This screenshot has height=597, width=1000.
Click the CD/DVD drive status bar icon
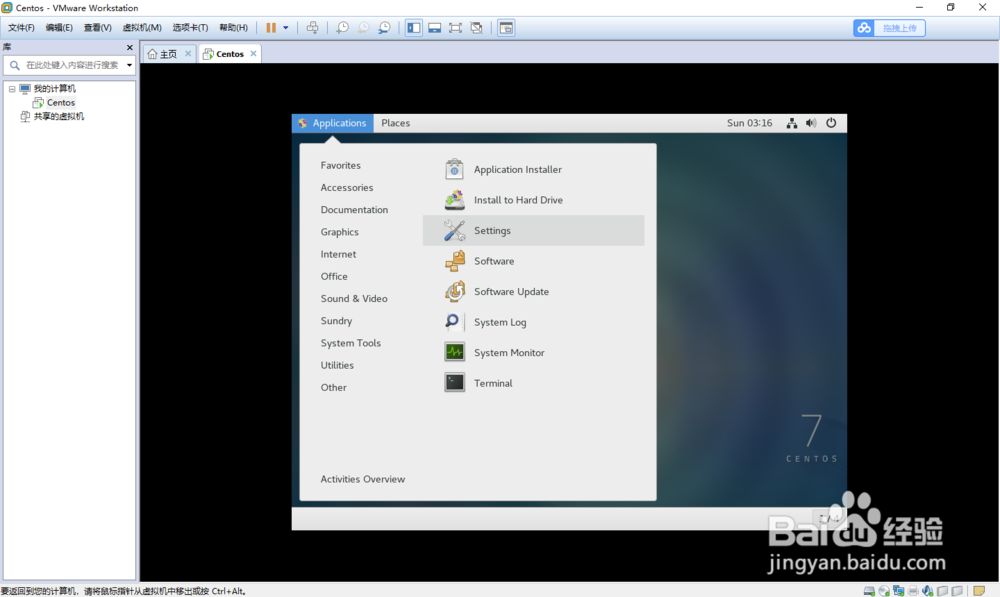884,591
